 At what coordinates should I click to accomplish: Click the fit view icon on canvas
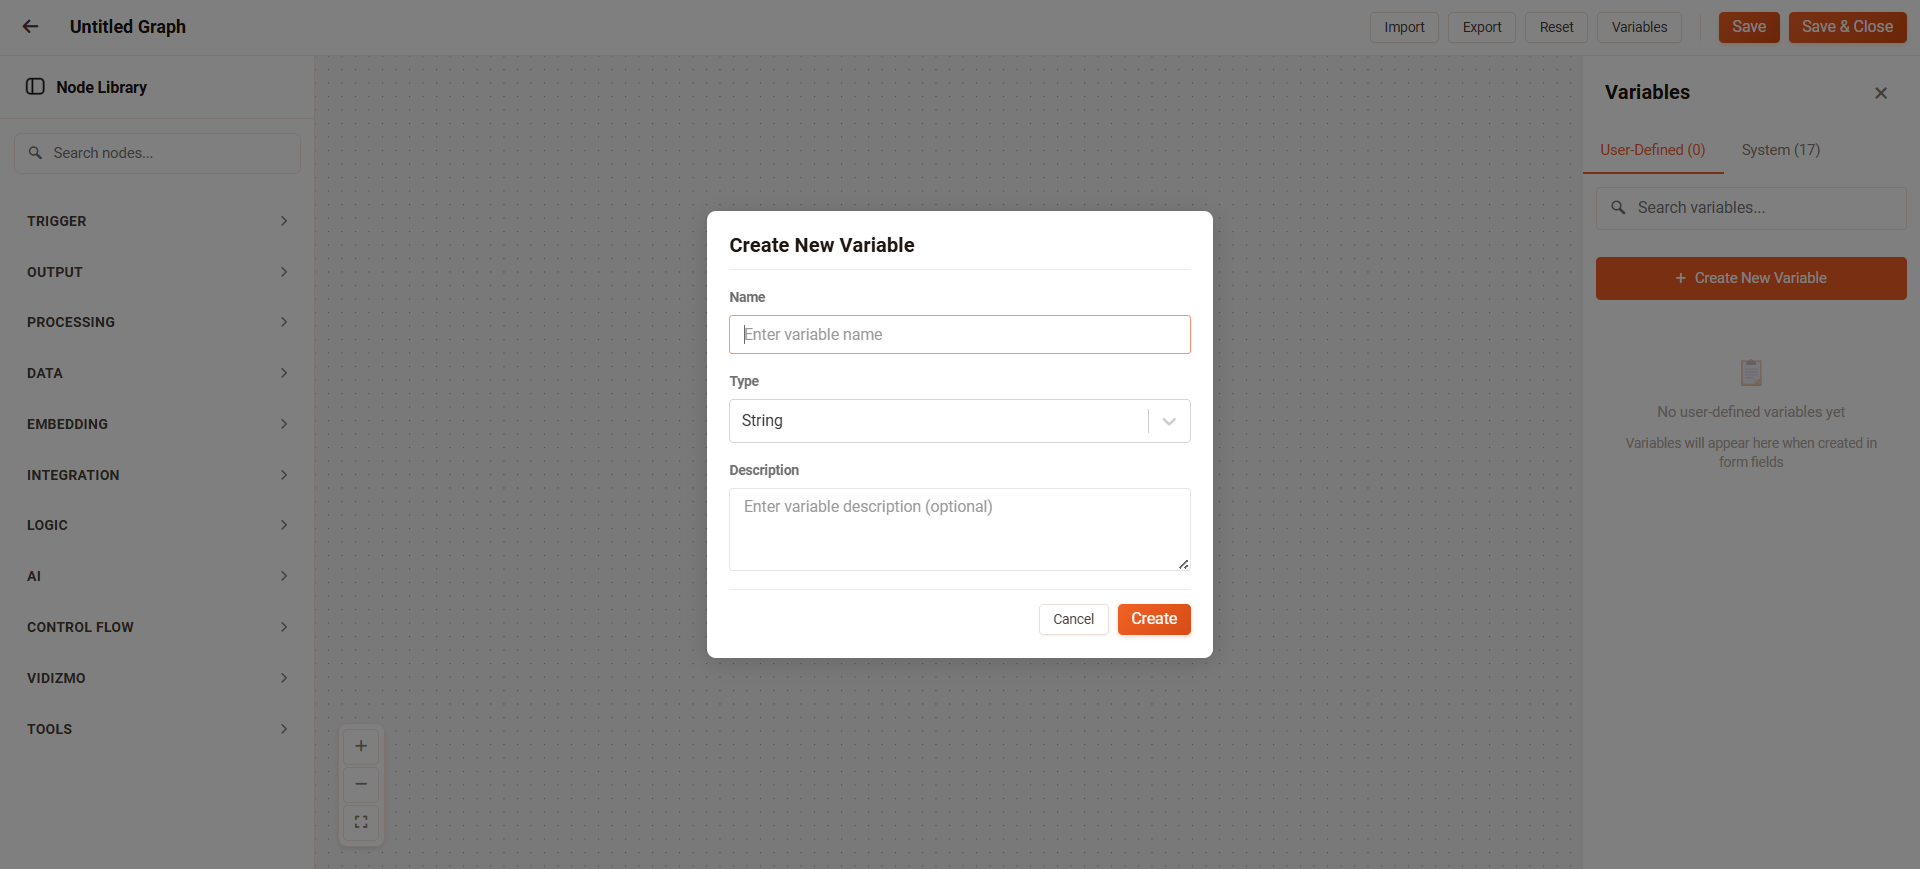[361, 822]
